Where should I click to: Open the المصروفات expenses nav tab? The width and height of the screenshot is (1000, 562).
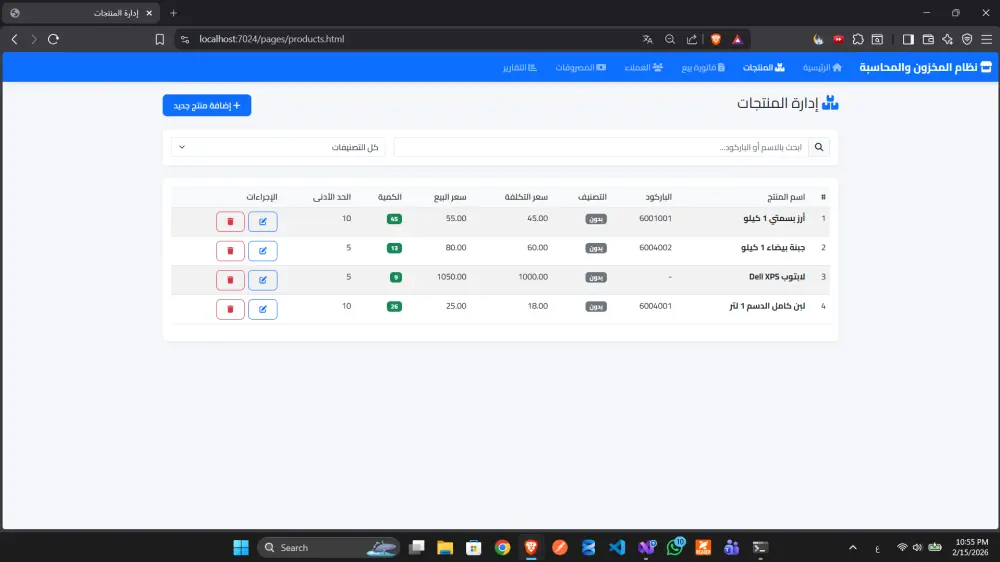(580, 68)
